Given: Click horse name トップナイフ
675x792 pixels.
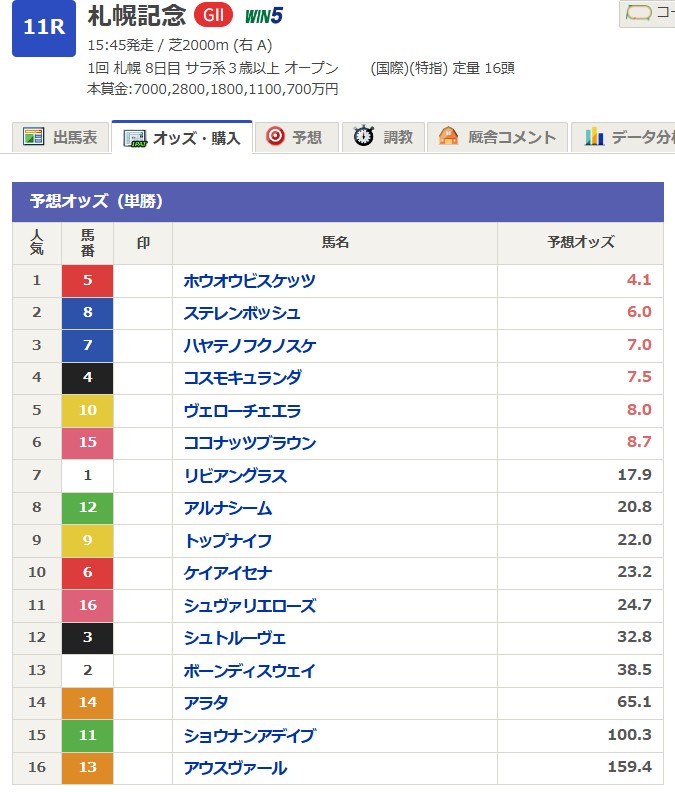Looking at the screenshot, I should (228, 541).
